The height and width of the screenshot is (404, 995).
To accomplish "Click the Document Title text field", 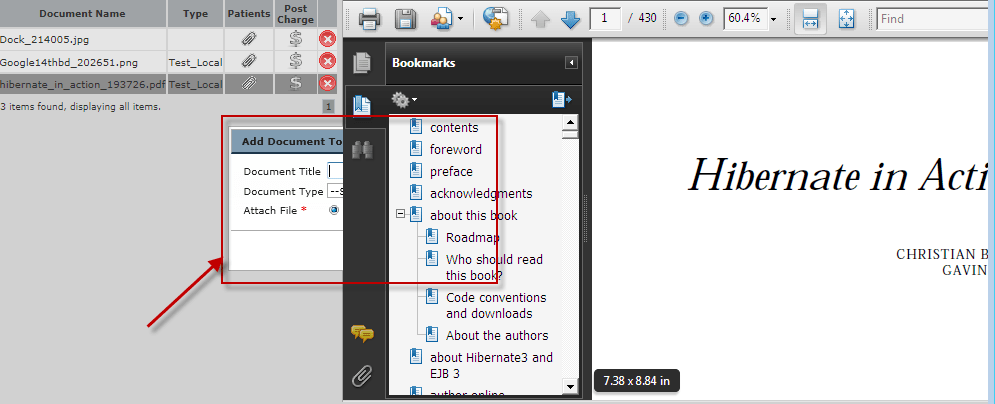I will (x=335, y=171).
